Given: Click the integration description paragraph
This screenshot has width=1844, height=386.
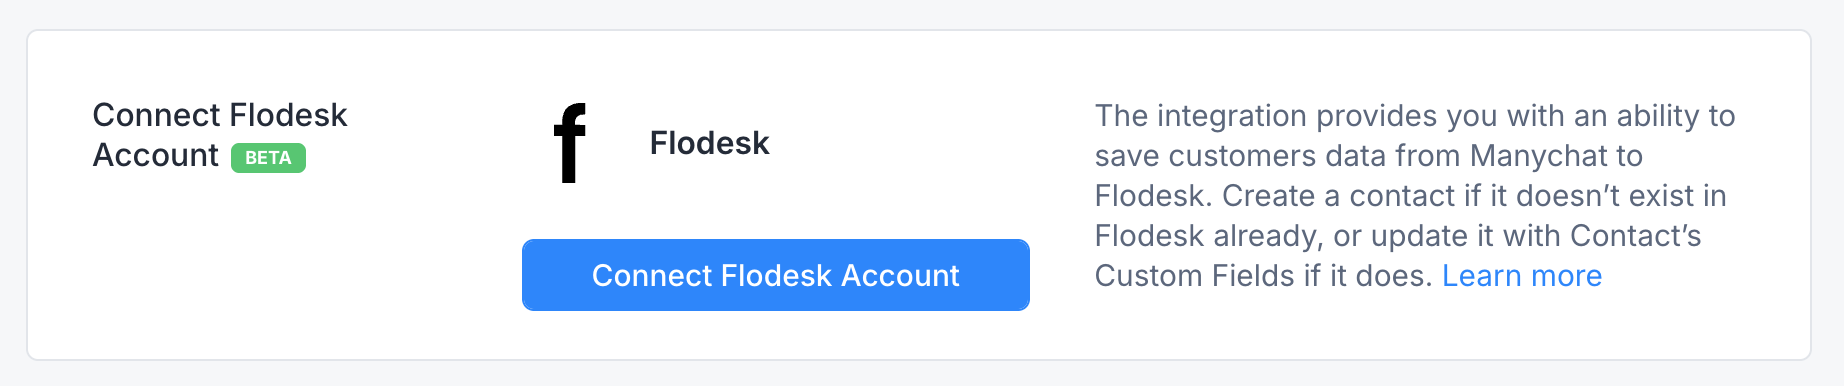Looking at the screenshot, I should tap(1414, 195).
